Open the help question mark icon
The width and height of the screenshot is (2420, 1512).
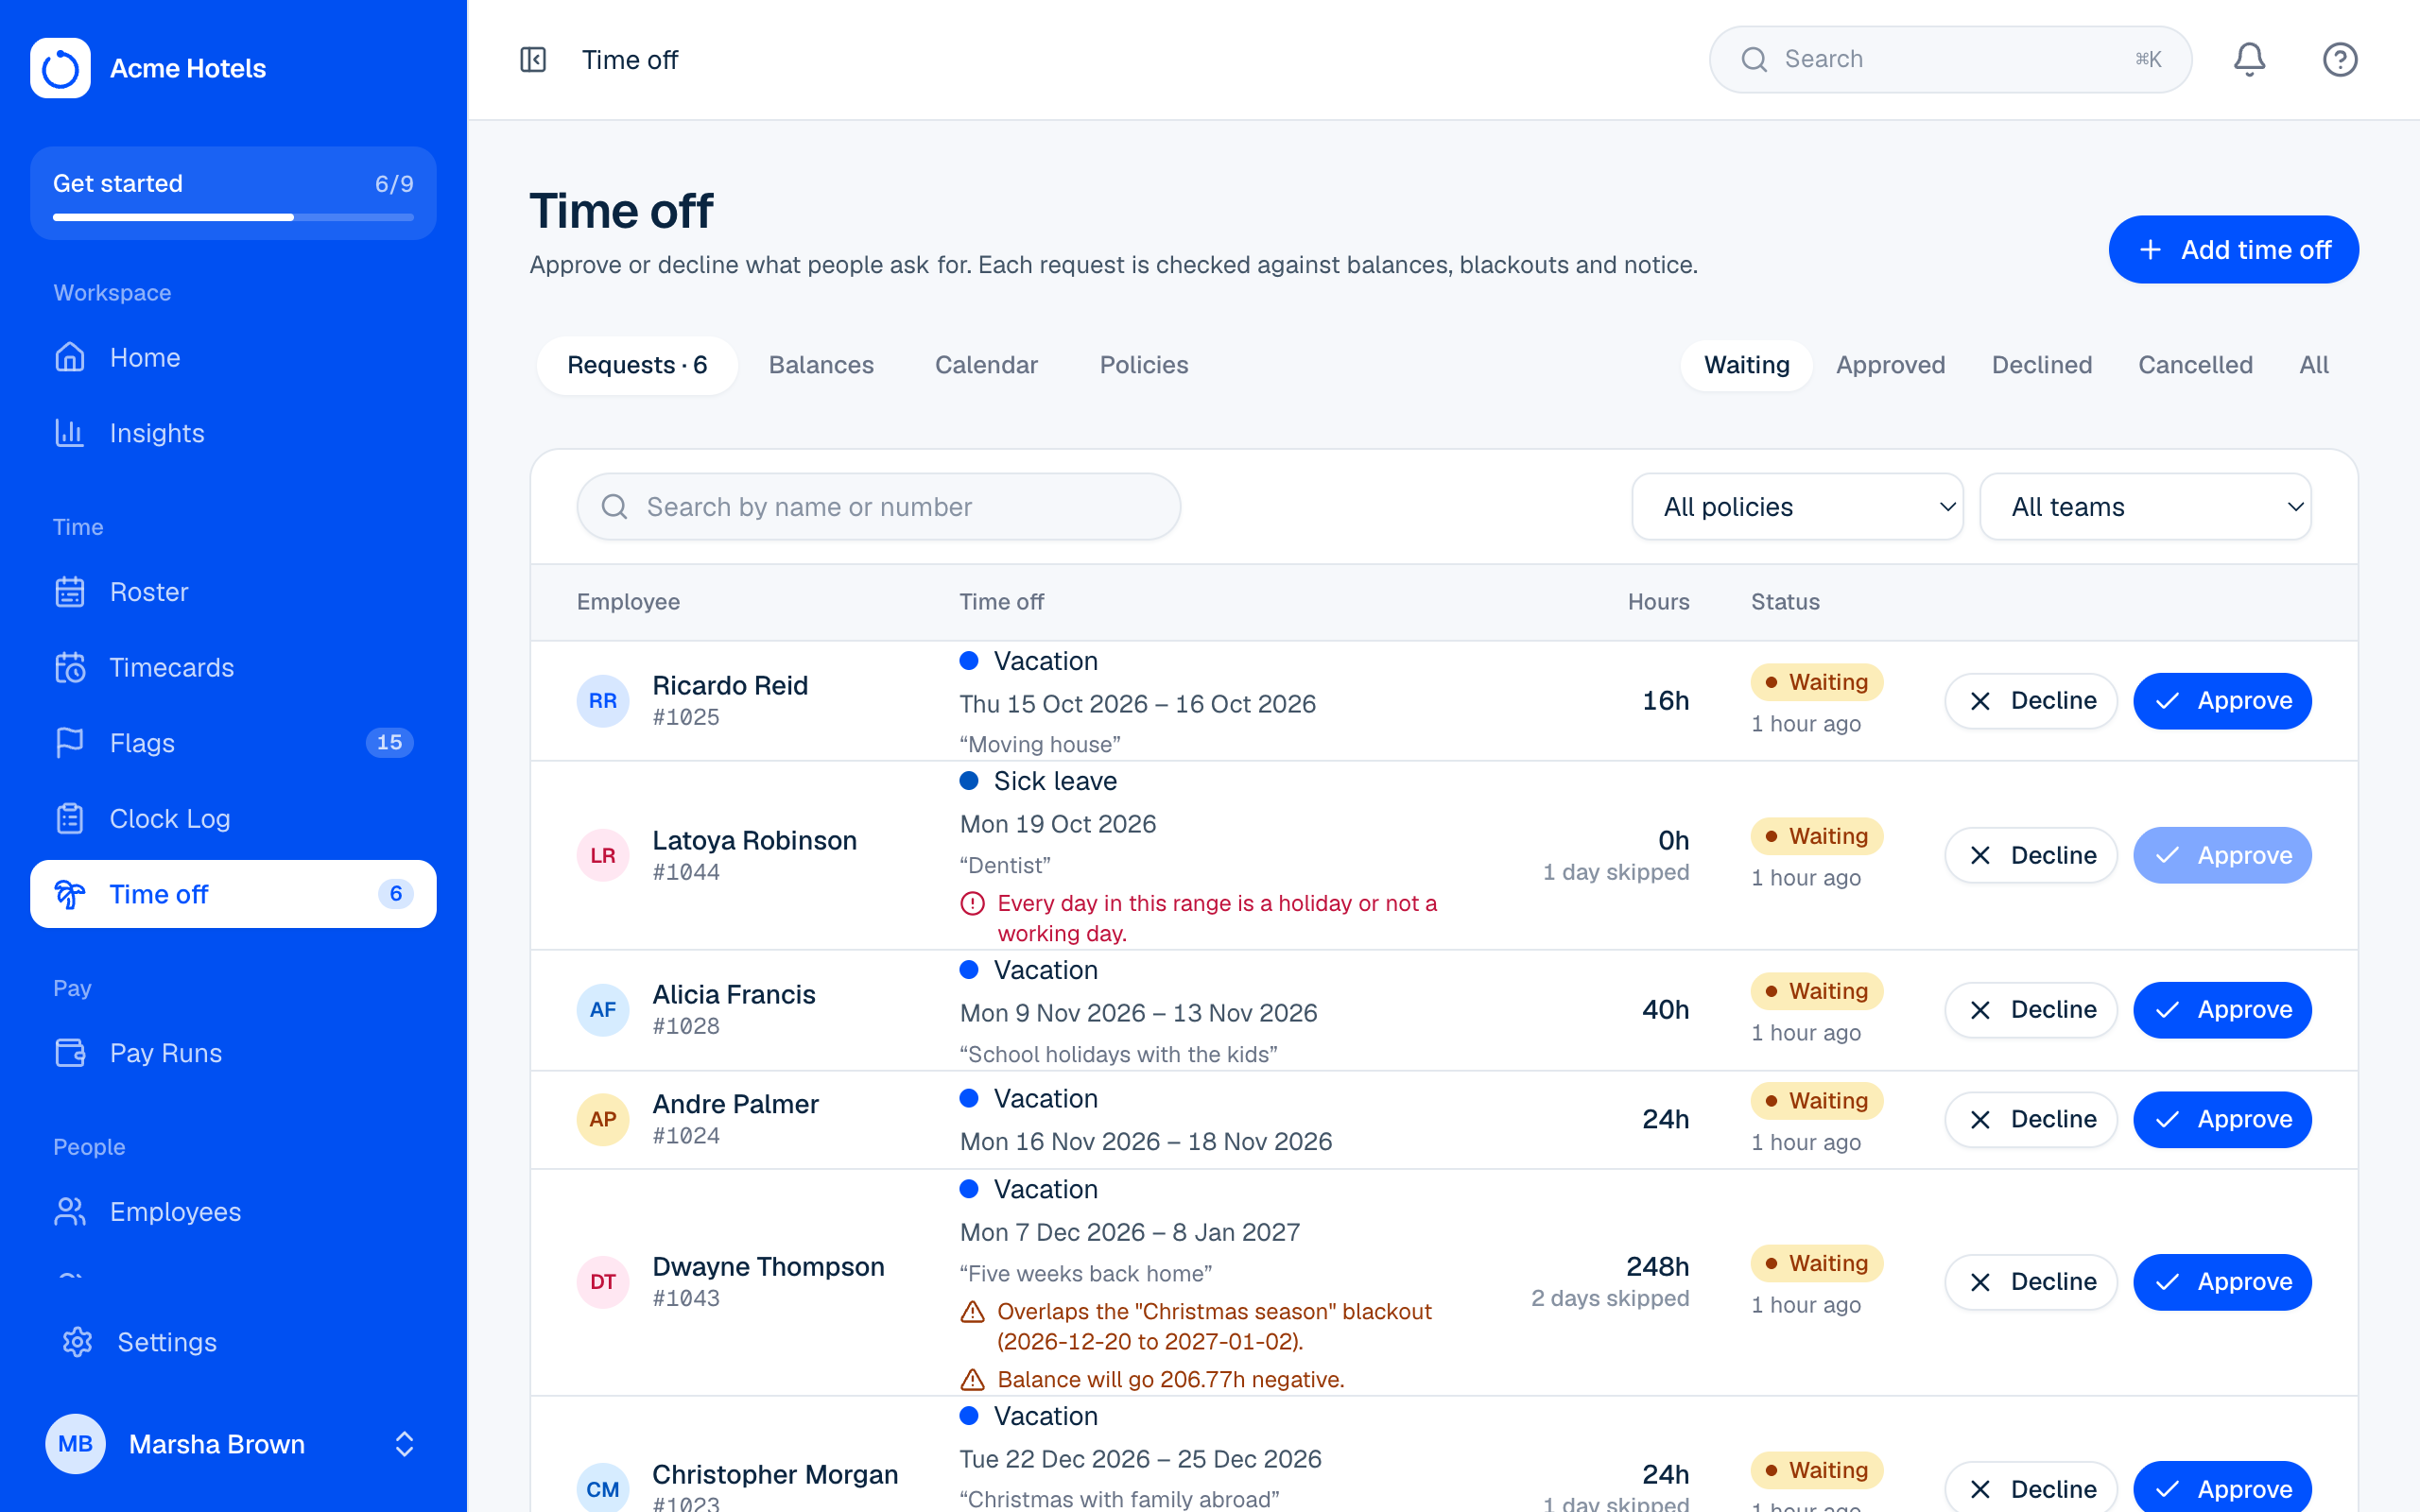click(2340, 60)
